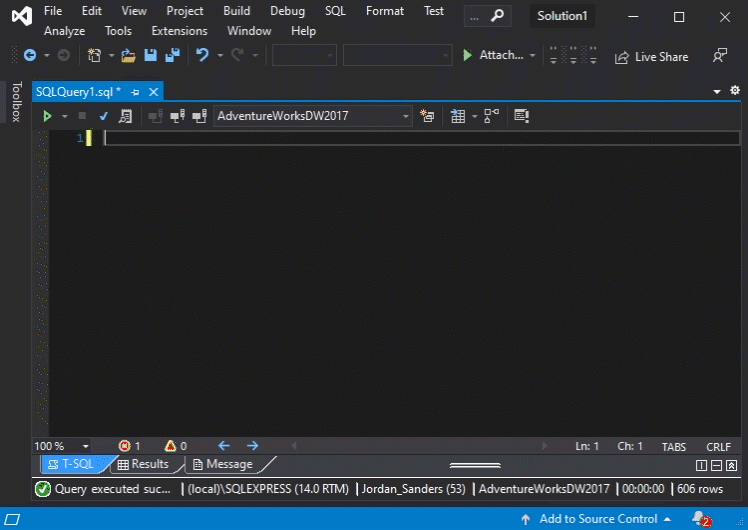
Task: Expand the Attach button dropdown arrow
Action: point(533,56)
